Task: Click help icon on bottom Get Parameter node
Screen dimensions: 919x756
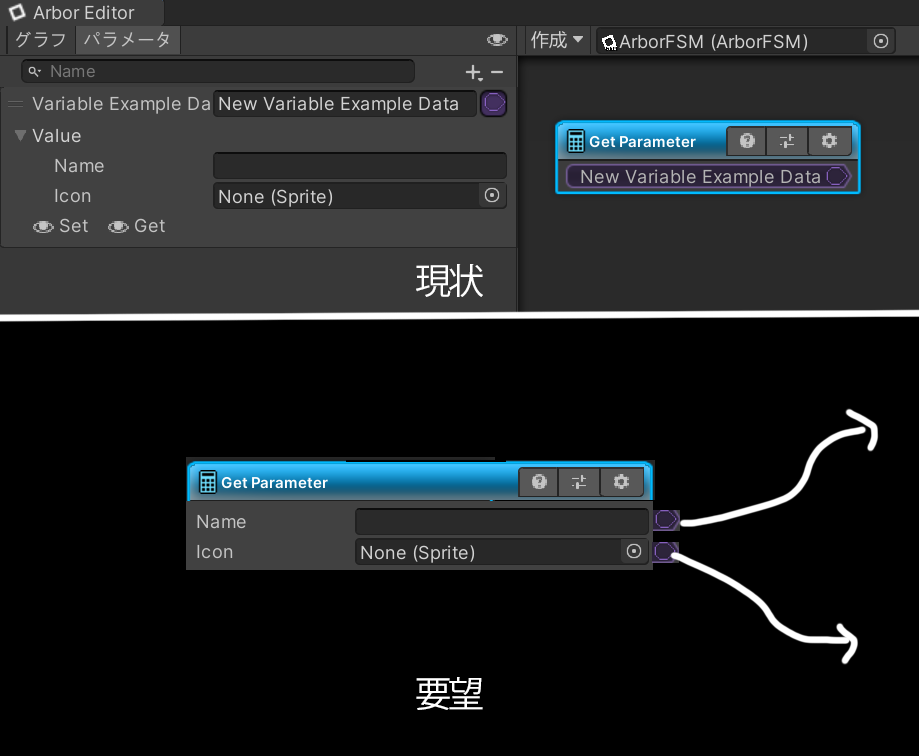Action: pos(540,482)
